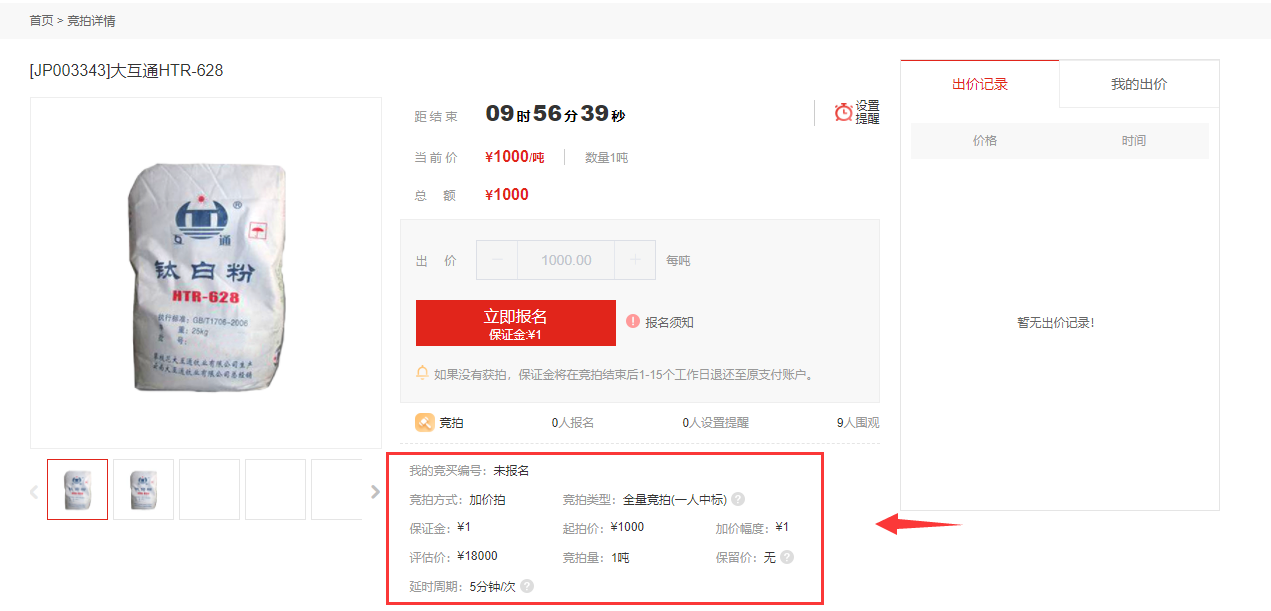Screen dimensions: 1271x611
Task: Click the 每吨 unit label
Action: (678, 260)
